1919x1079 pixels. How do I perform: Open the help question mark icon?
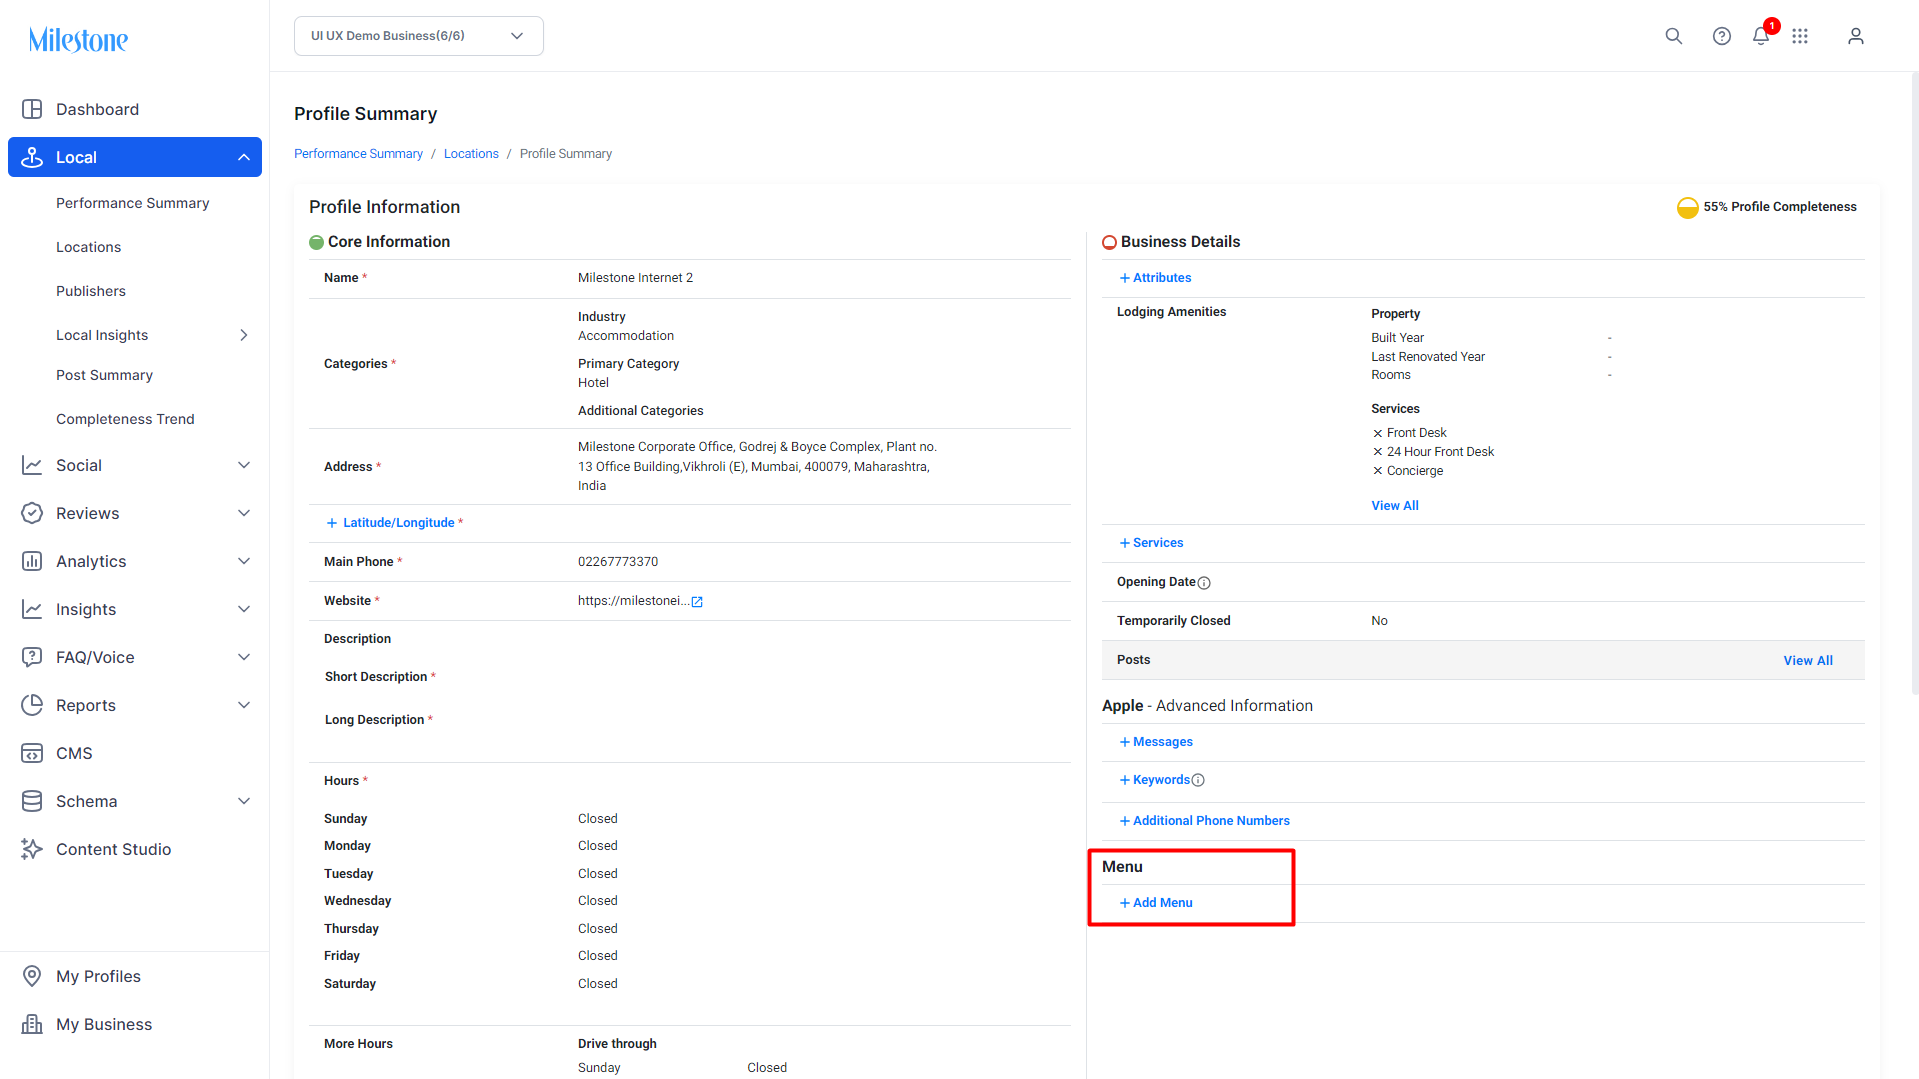tap(1721, 36)
